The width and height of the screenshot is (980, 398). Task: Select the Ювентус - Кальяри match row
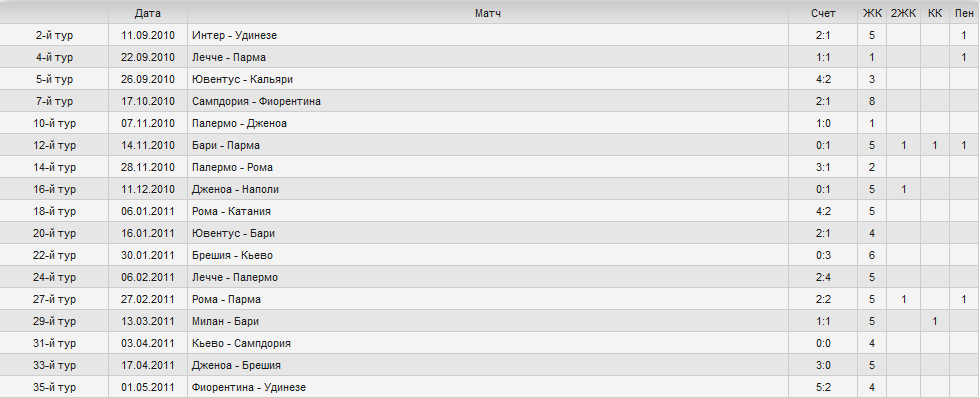(x=490, y=79)
